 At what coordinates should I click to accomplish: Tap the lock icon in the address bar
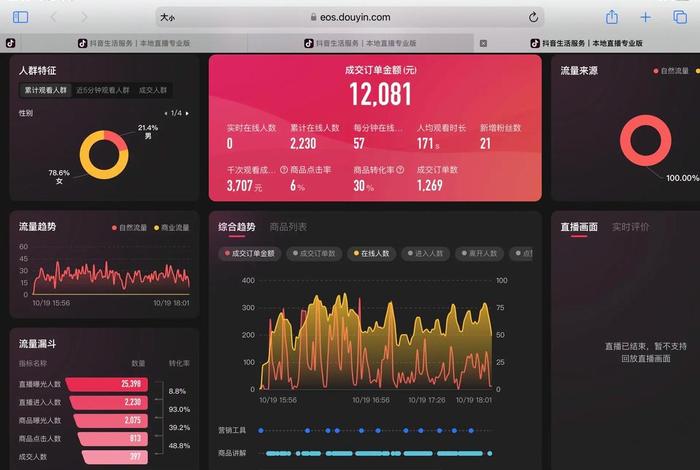pos(313,17)
